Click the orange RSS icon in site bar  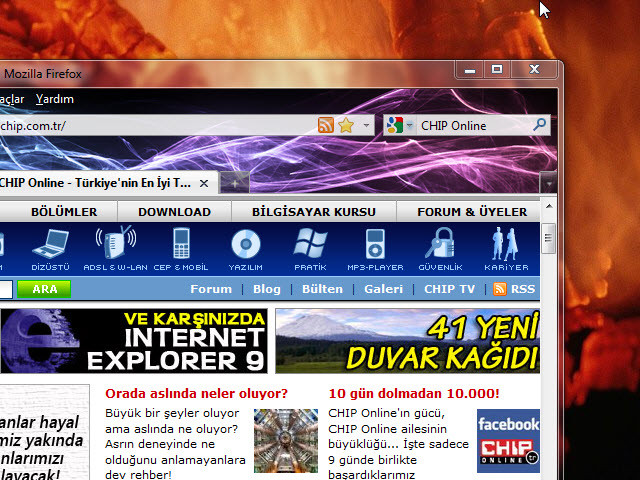coord(500,289)
